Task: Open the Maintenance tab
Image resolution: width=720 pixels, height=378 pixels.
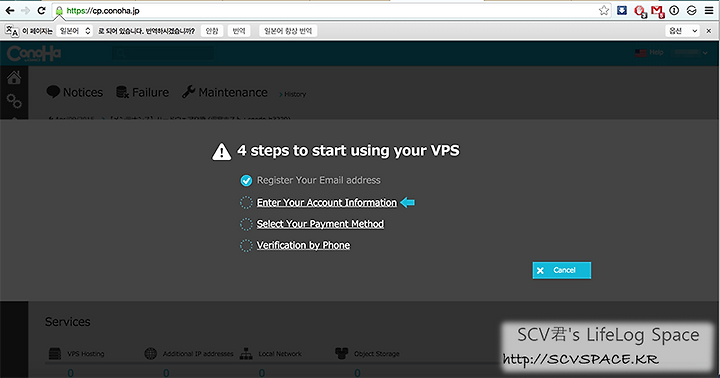Action: tap(225, 92)
